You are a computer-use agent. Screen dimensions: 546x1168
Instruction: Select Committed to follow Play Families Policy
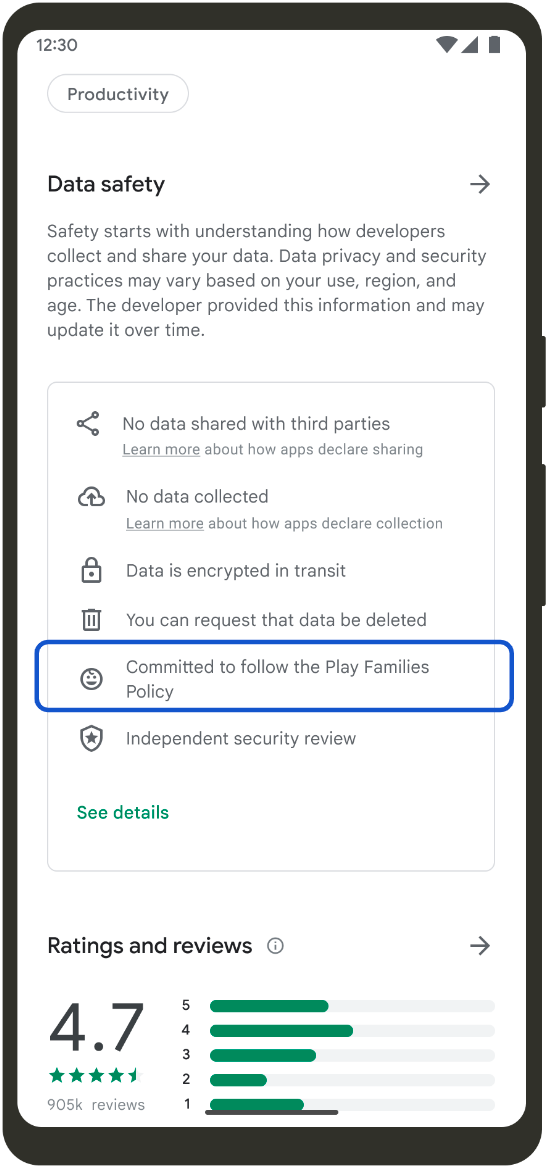[x=274, y=679]
